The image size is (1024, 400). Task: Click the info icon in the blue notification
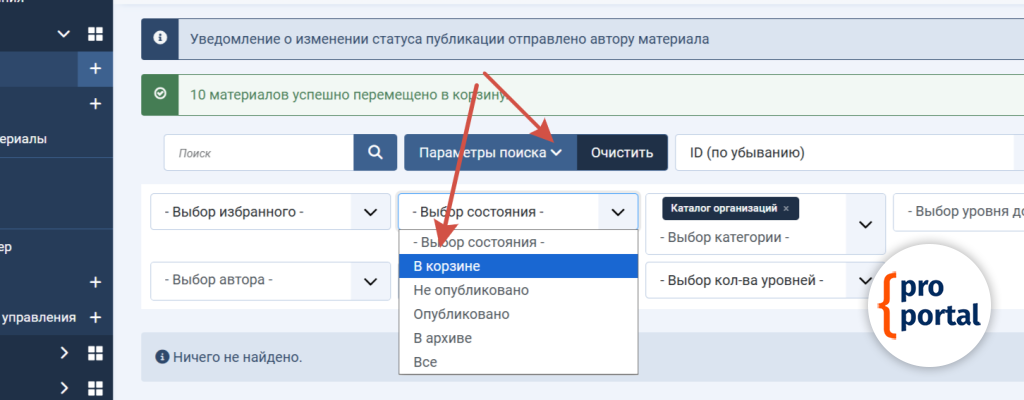[x=159, y=40]
